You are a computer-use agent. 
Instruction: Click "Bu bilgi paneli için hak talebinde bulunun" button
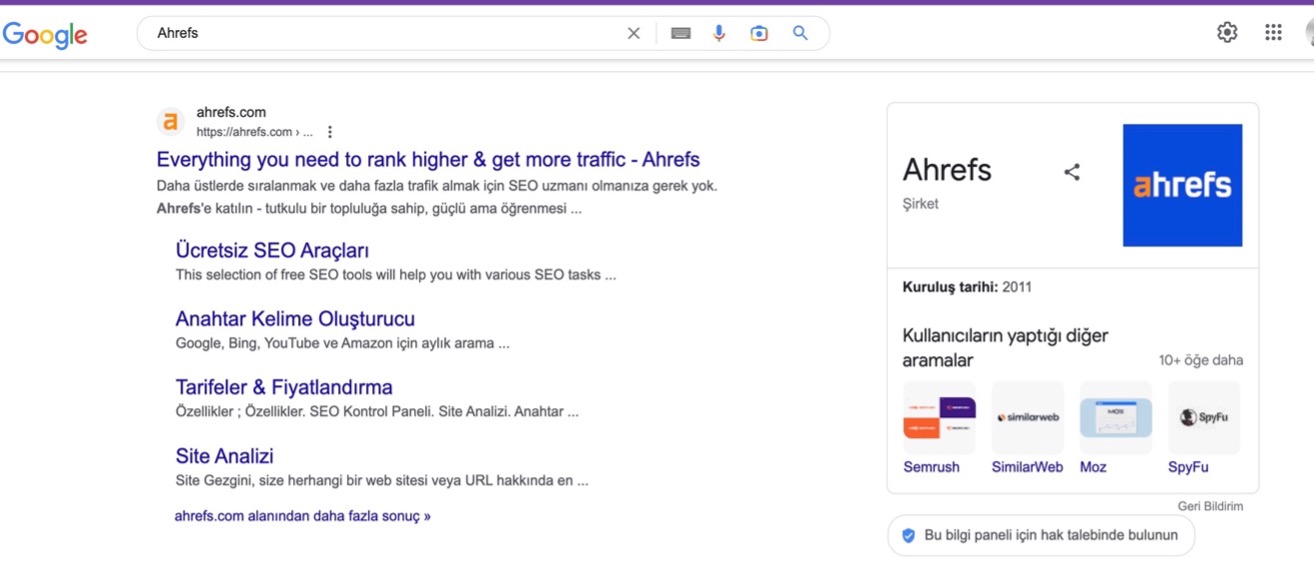1040,535
